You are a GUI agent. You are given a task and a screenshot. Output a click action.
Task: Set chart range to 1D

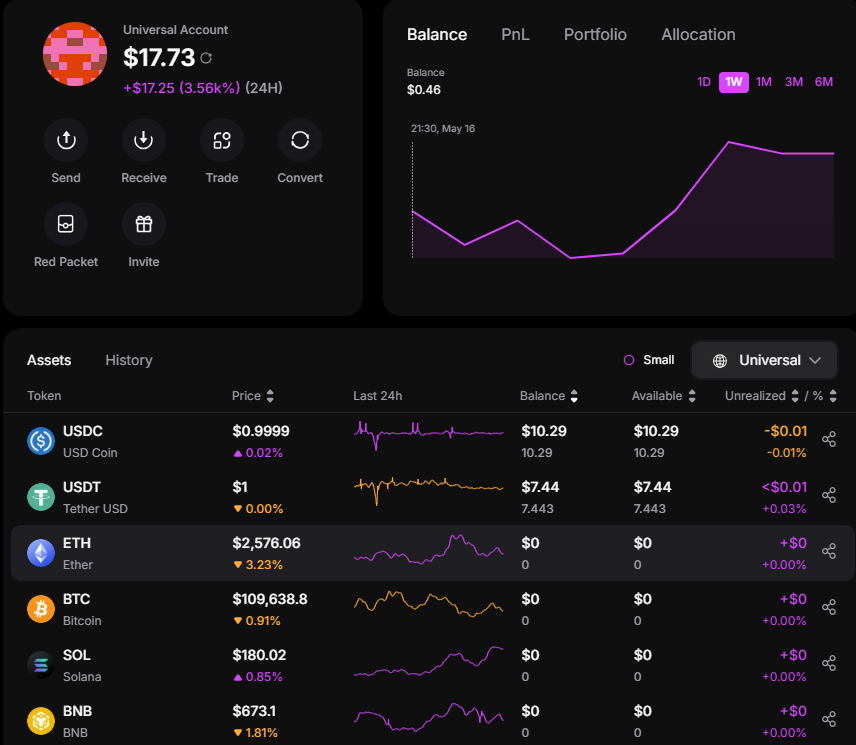pyautogui.click(x=704, y=82)
